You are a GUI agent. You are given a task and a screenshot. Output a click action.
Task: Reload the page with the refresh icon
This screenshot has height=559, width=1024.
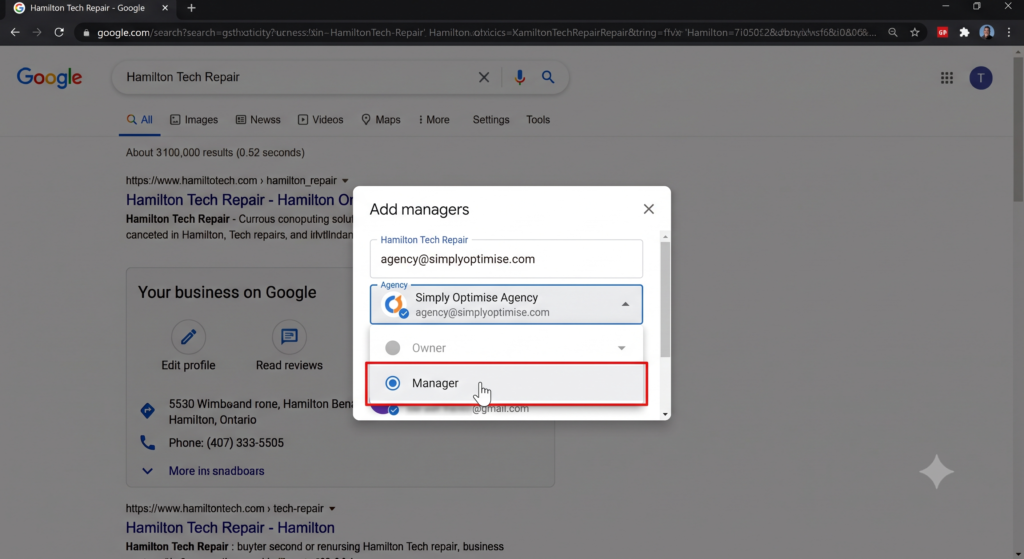pos(59,32)
